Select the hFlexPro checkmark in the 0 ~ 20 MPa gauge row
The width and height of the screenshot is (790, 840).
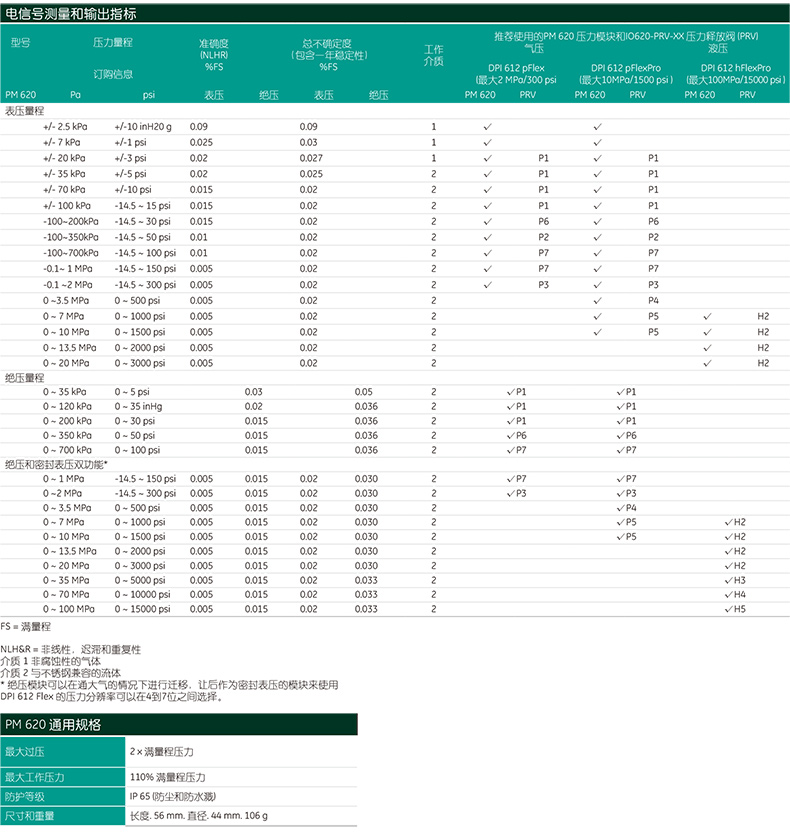point(707,363)
